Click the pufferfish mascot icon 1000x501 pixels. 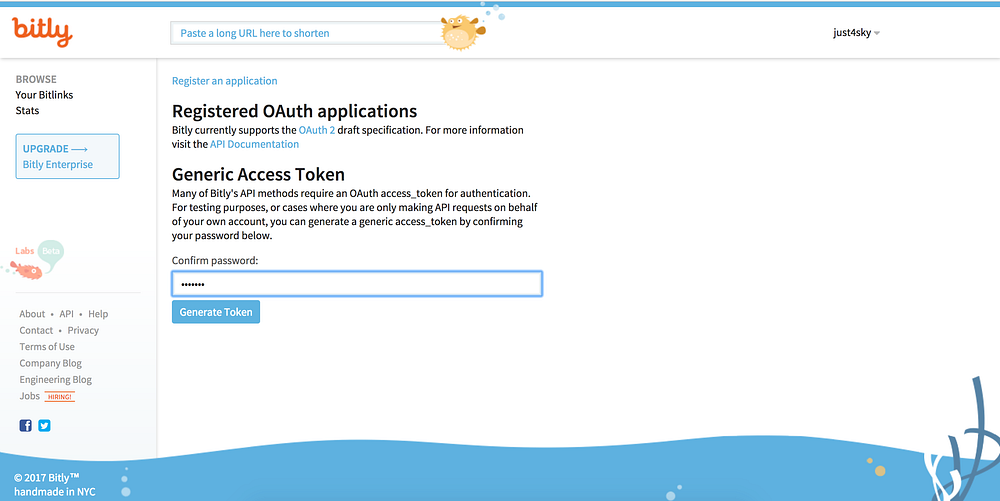click(463, 33)
